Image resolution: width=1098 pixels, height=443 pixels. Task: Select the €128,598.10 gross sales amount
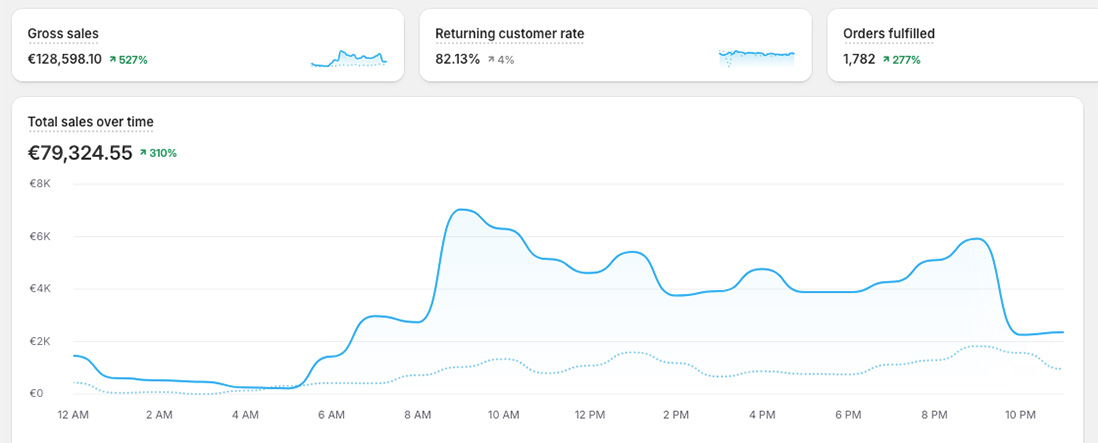click(64, 60)
